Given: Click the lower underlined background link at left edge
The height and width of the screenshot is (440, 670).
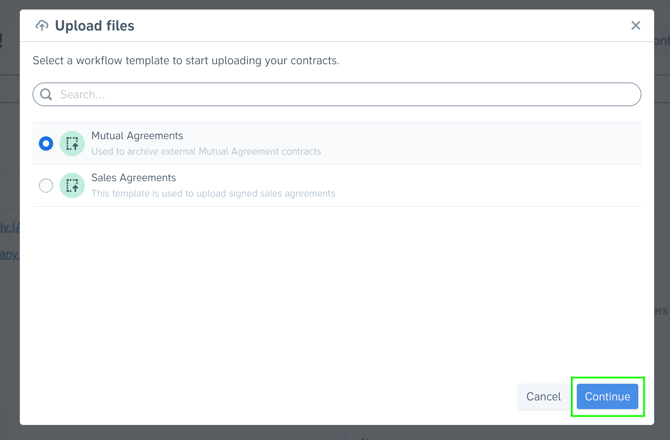Looking at the screenshot, I should pyautogui.click(x=8, y=254).
